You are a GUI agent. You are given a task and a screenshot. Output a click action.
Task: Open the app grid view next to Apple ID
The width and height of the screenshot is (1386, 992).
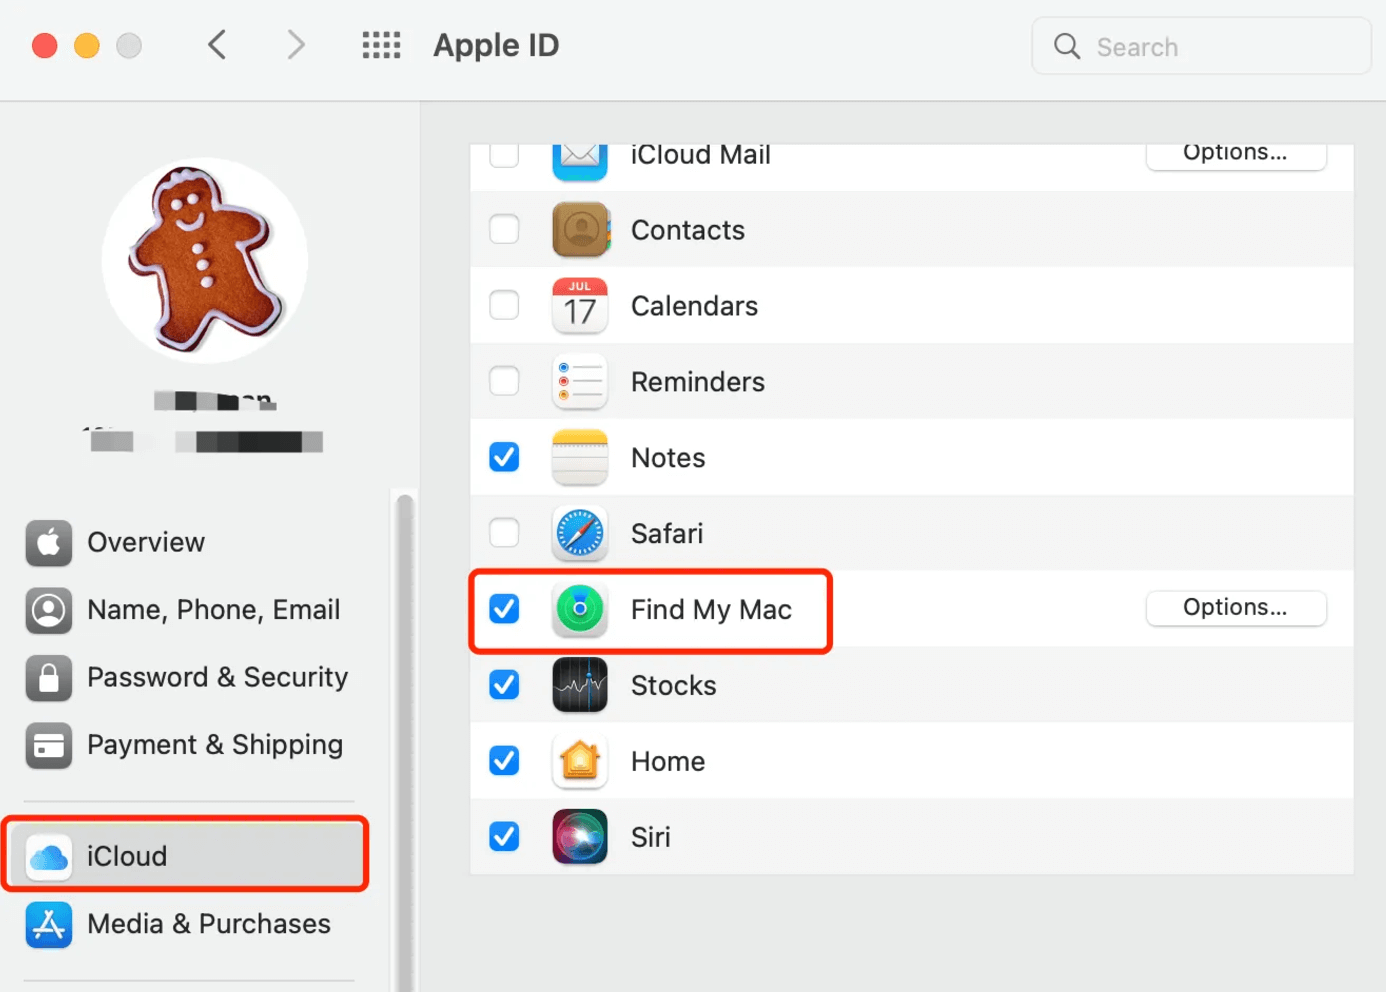tap(381, 45)
